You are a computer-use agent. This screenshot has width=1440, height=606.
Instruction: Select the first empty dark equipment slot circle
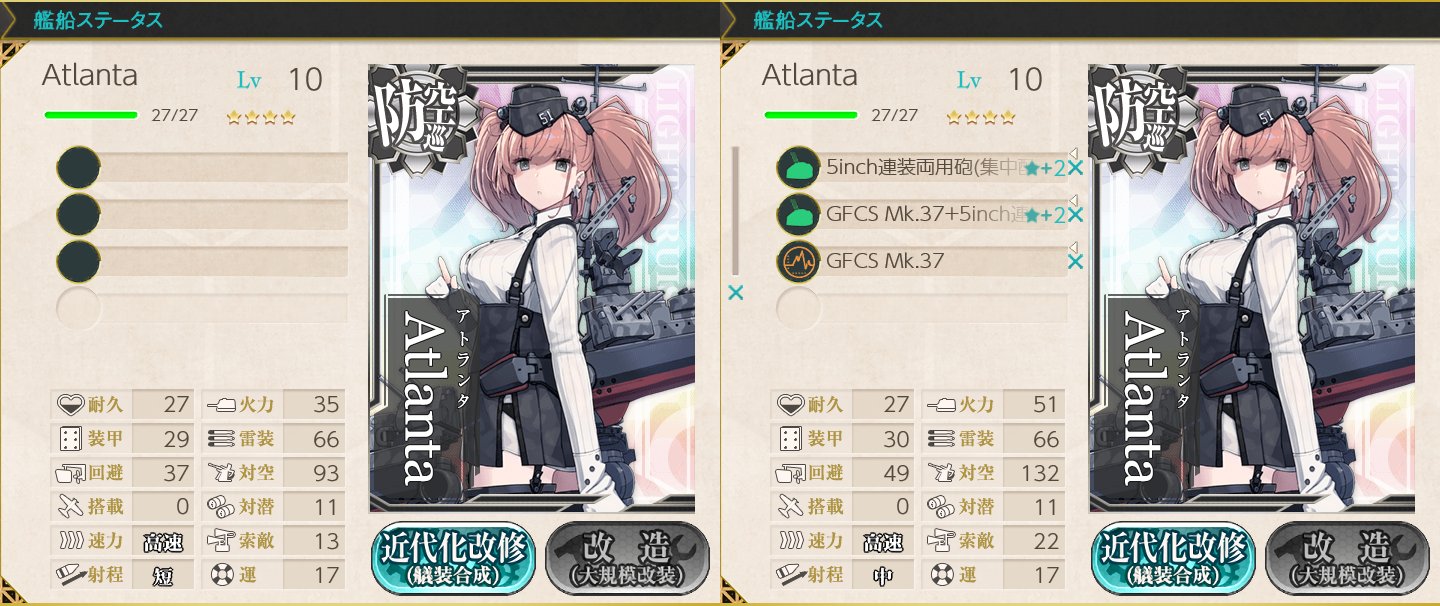coord(79,167)
